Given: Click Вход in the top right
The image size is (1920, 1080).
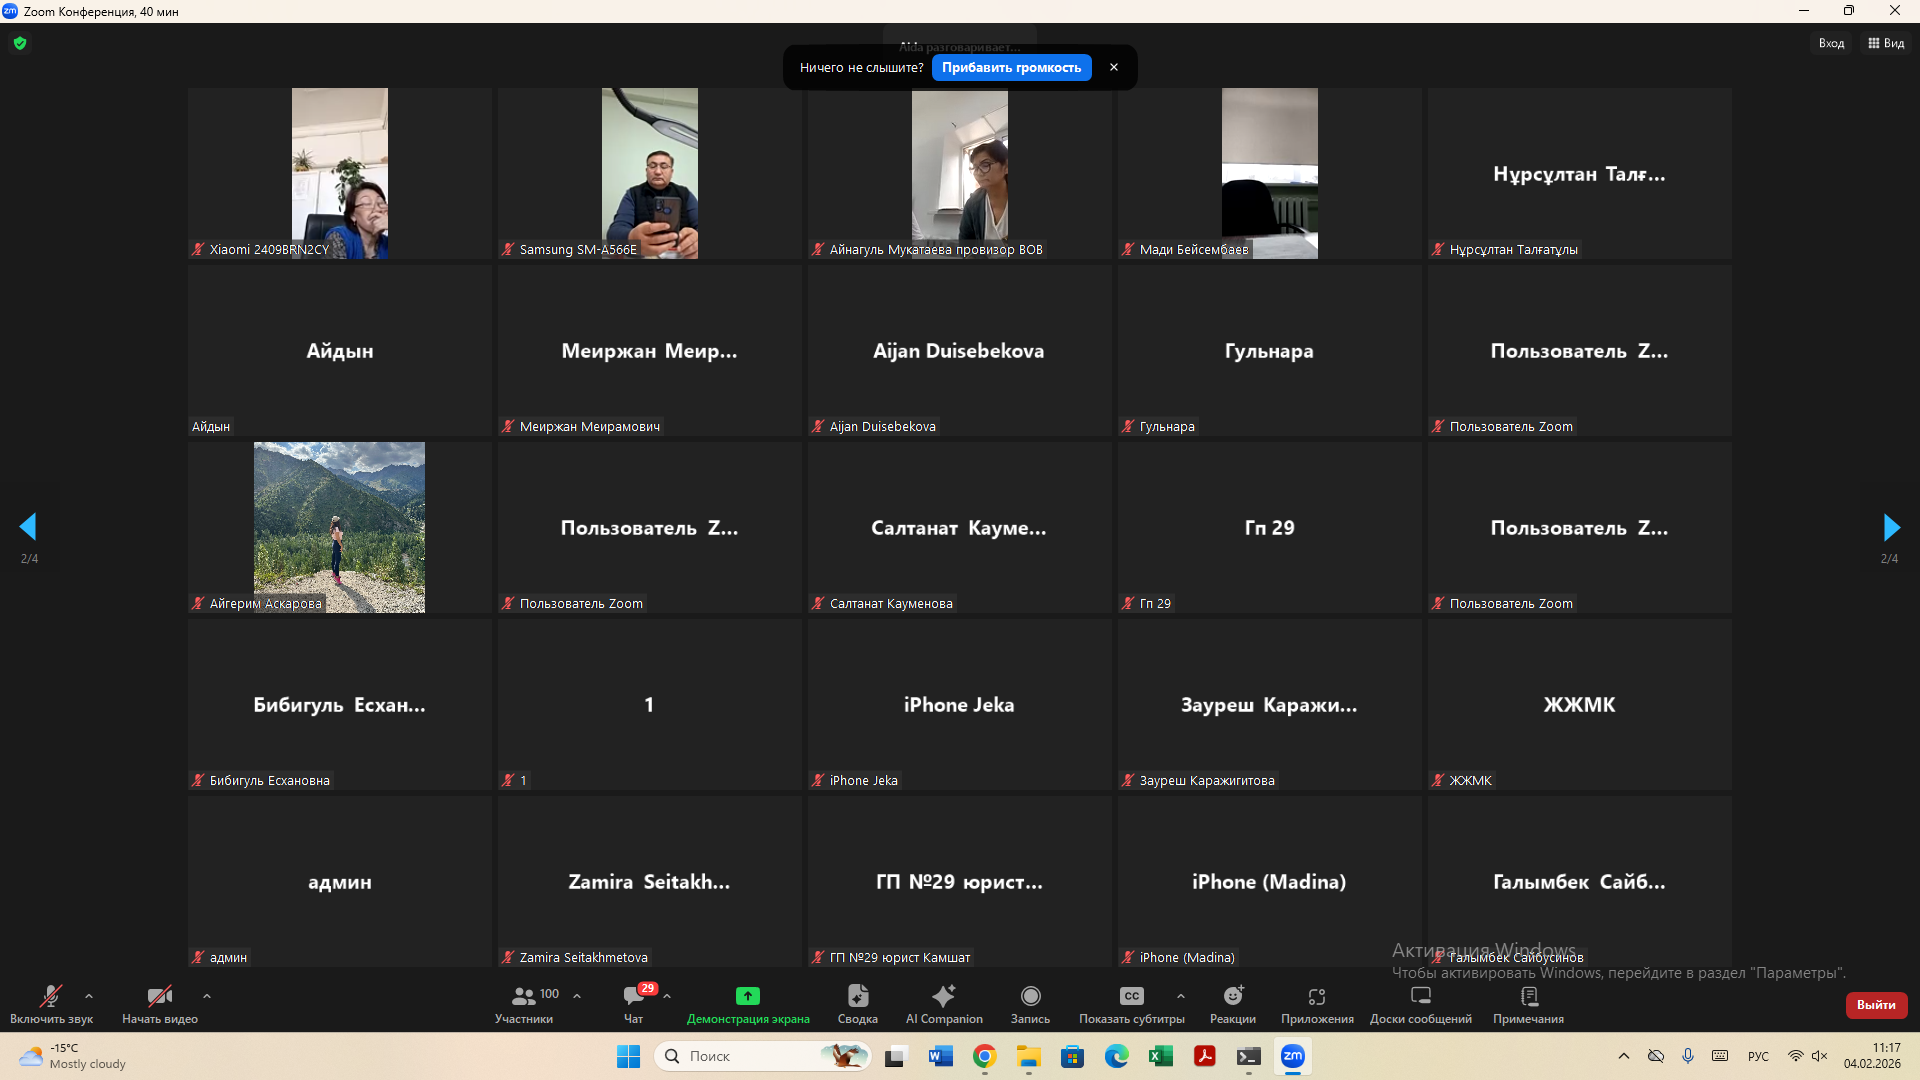Looking at the screenshot, I should 1831,43.
